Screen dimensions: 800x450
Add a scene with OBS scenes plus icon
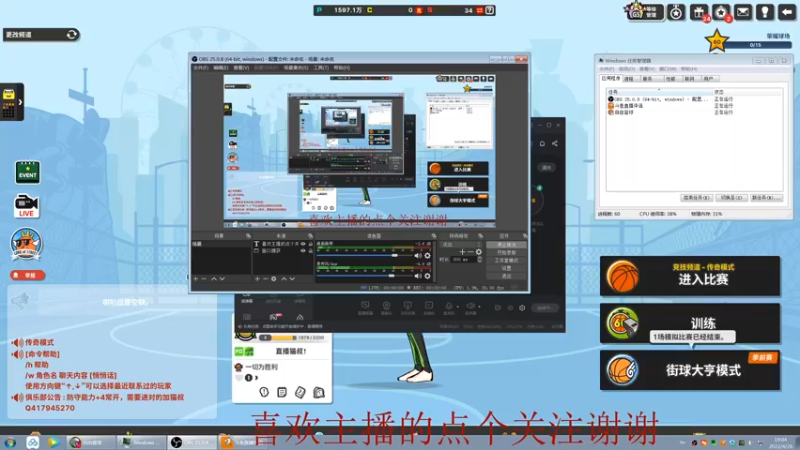coord(196,279)
